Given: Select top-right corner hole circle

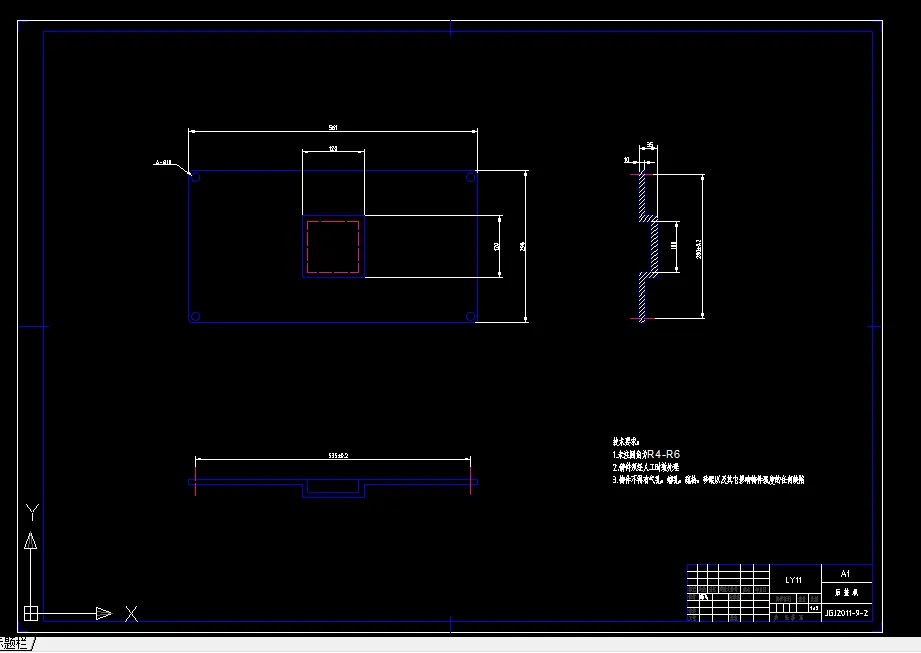Looking at the screenshot, I should point(470,177).
